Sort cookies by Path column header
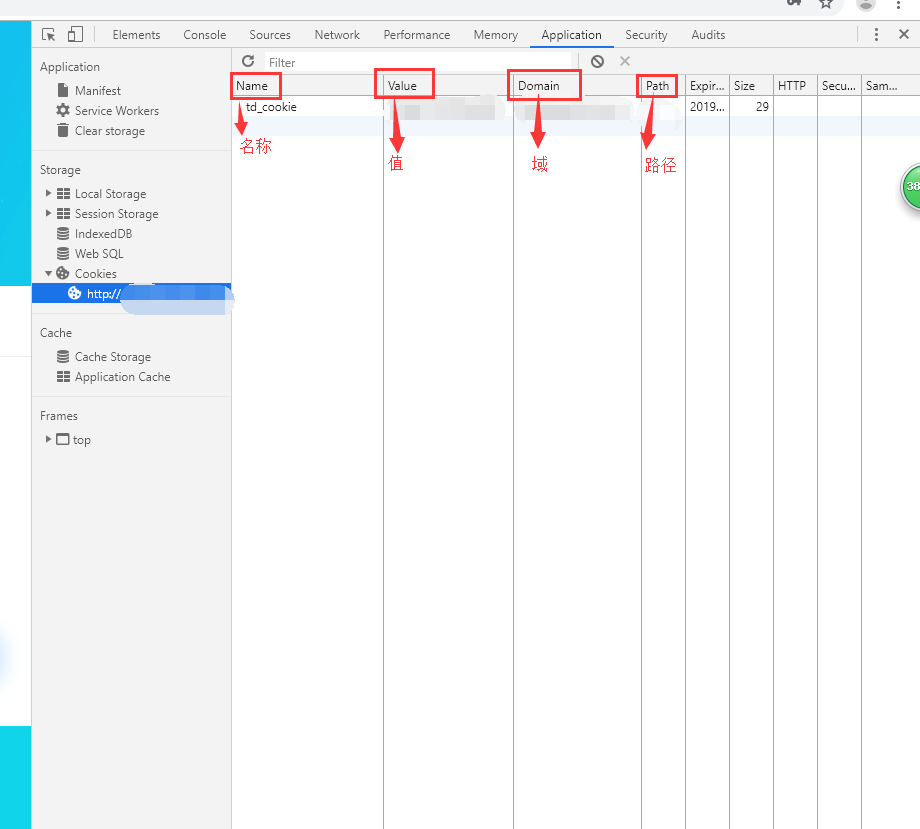This screenshot has height=829, width=920. pyautogui.click(x=663, y=86)
